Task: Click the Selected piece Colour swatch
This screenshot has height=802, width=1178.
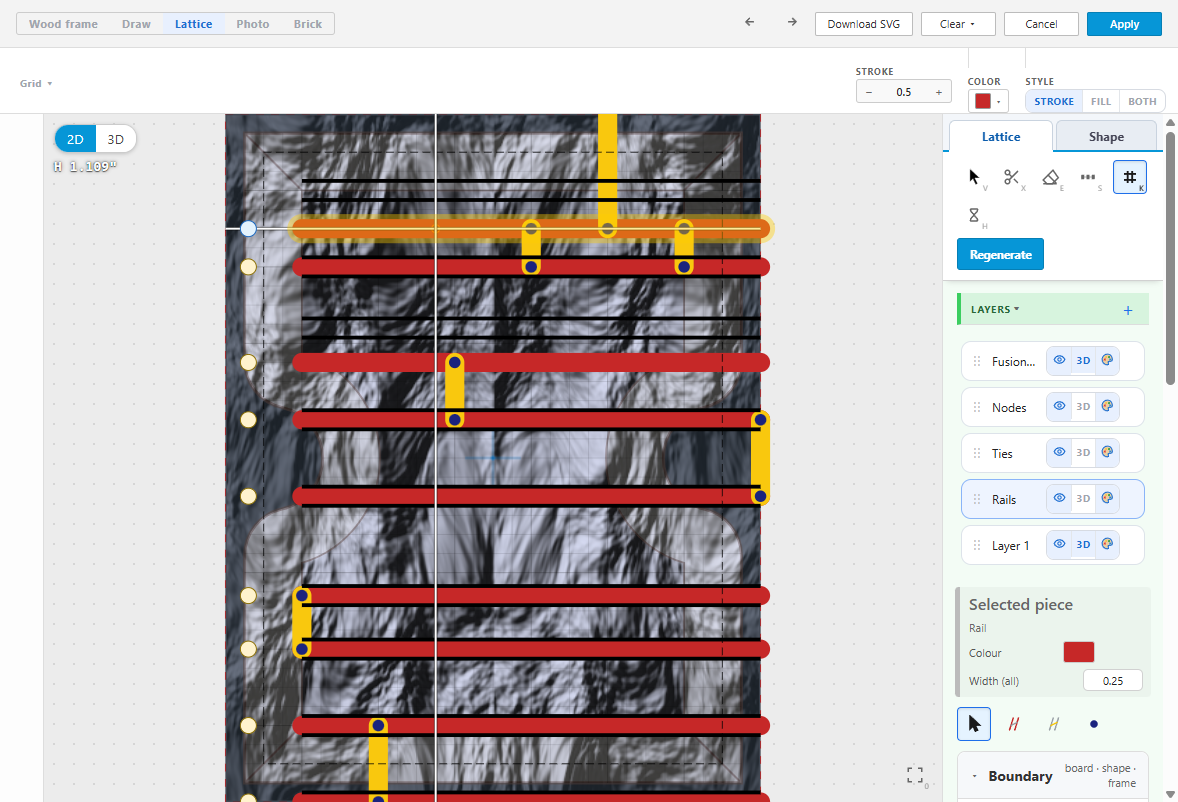Action: pyautogui.click(x=1078, y=652)
